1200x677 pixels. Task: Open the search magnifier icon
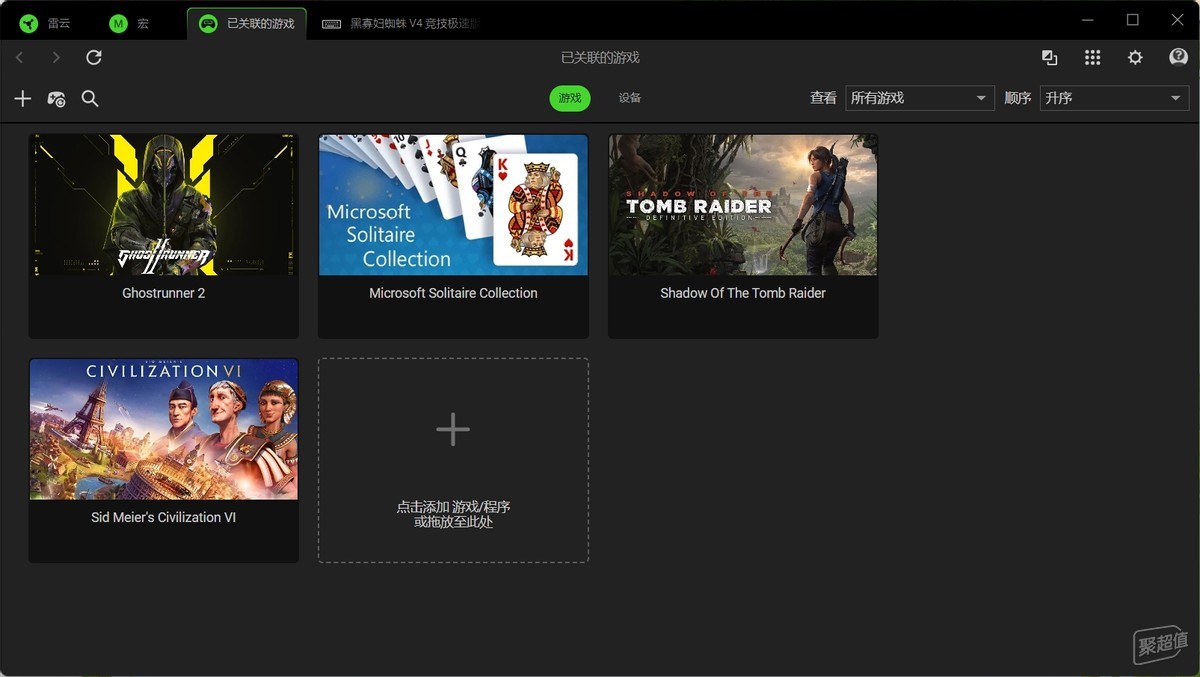90,98
